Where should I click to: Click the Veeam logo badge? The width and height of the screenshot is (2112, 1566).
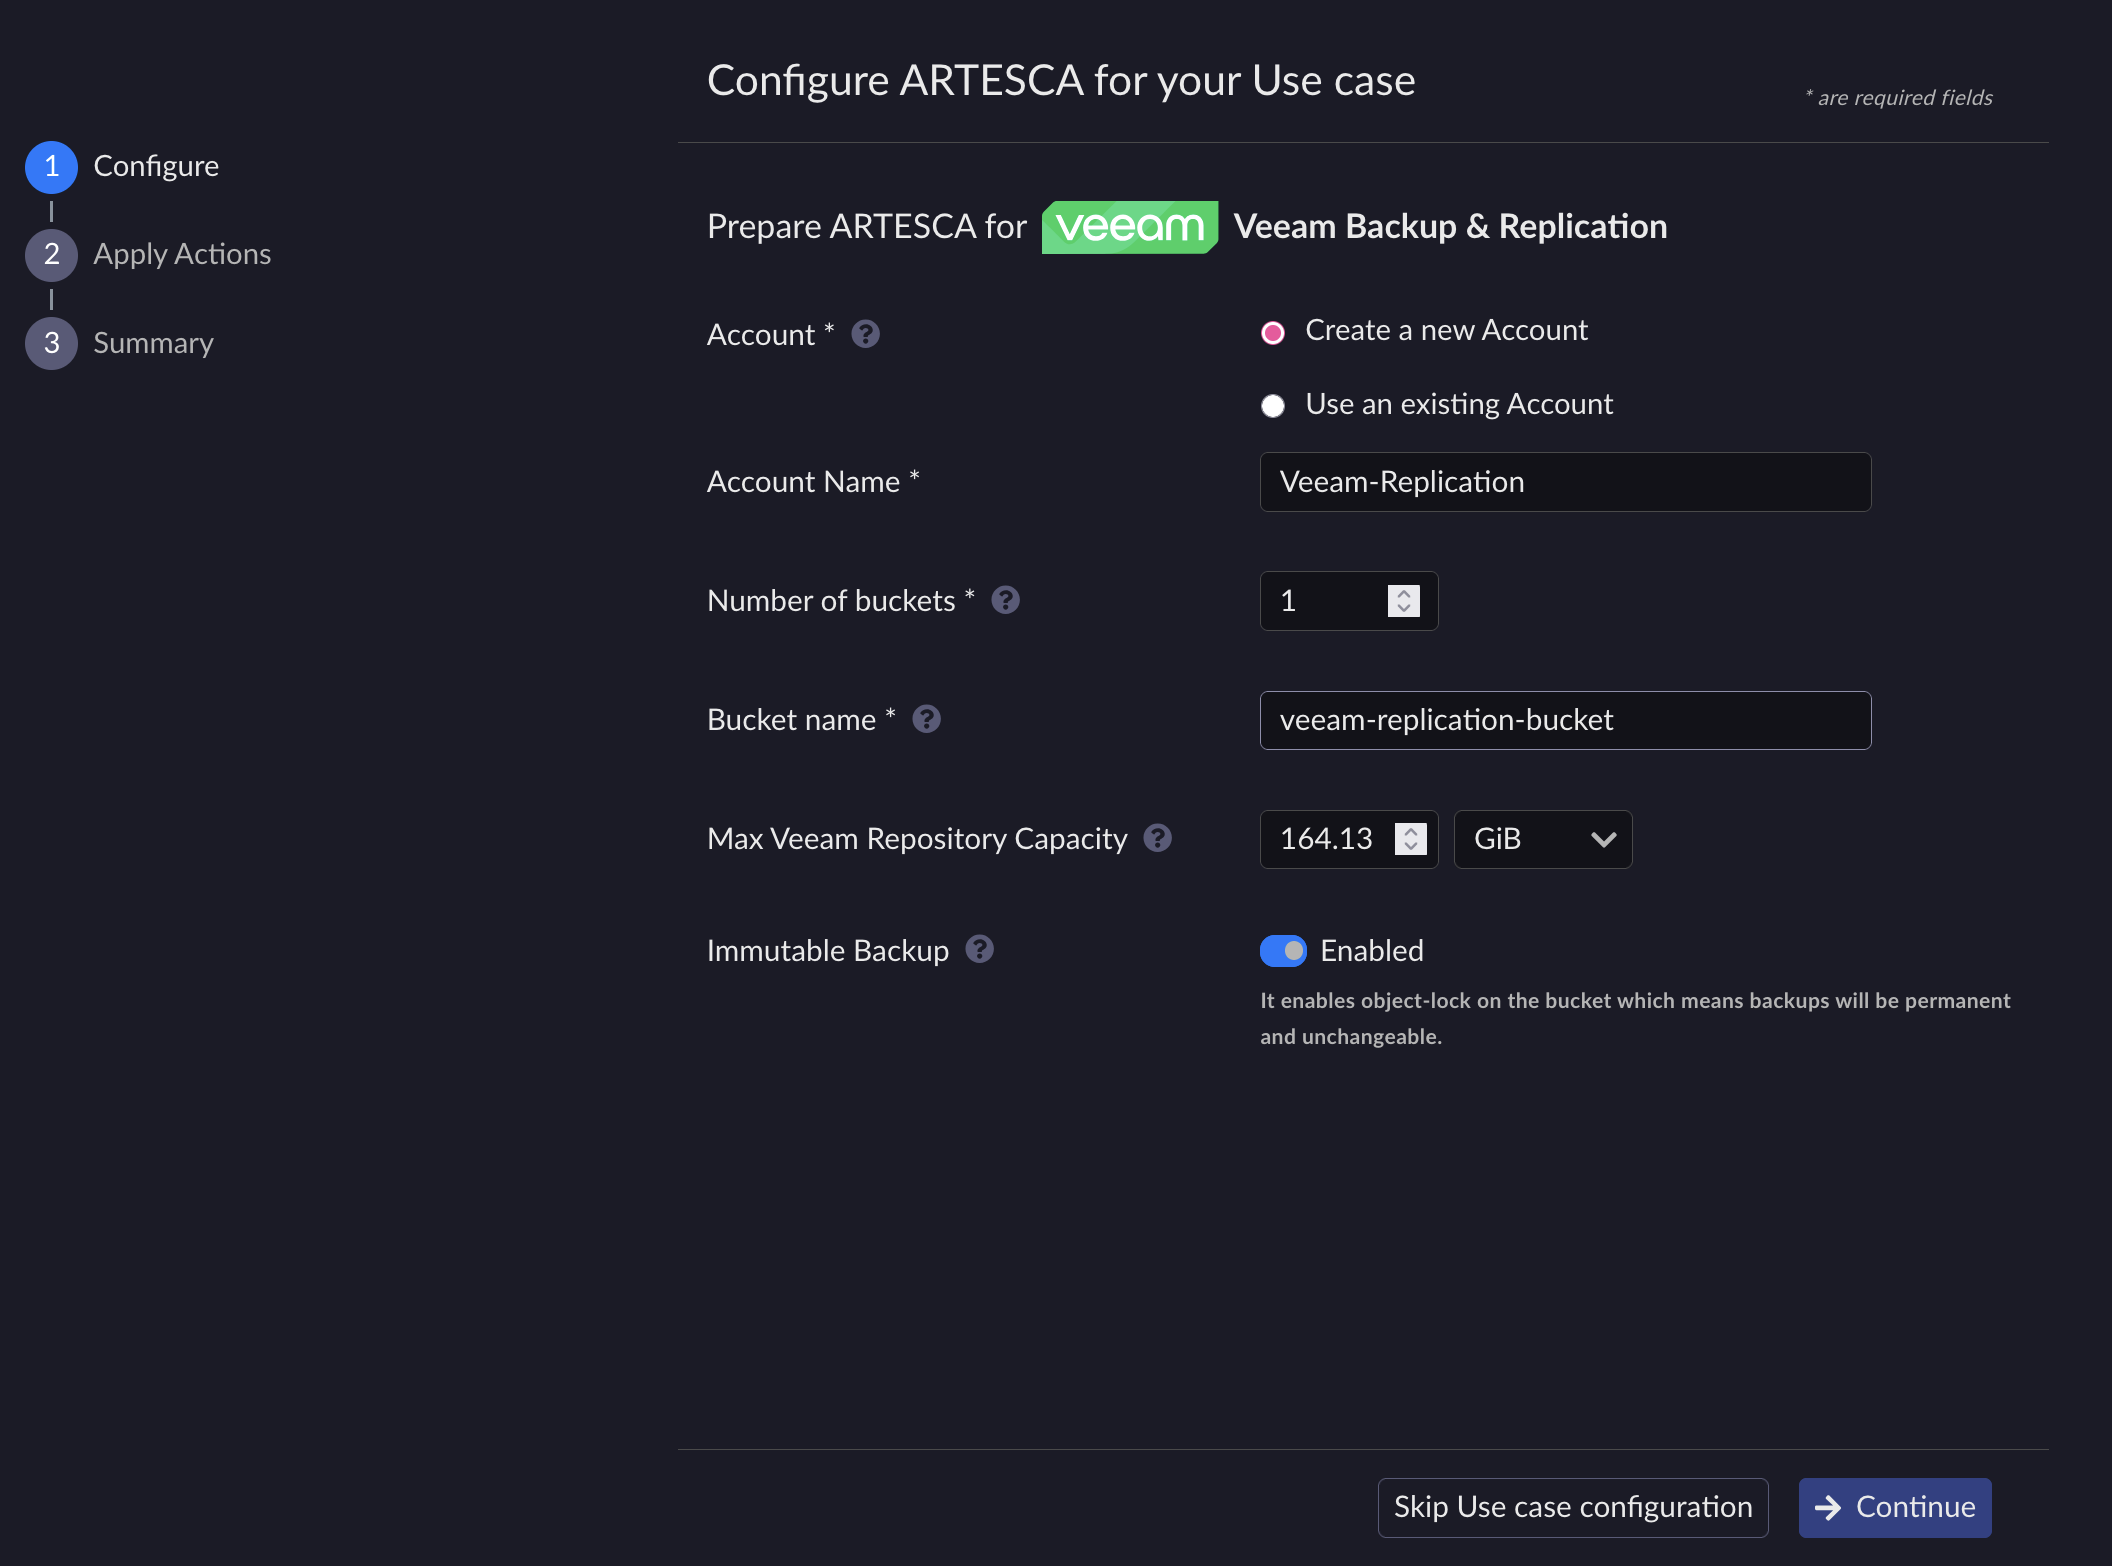click(x=1130, y=227)
